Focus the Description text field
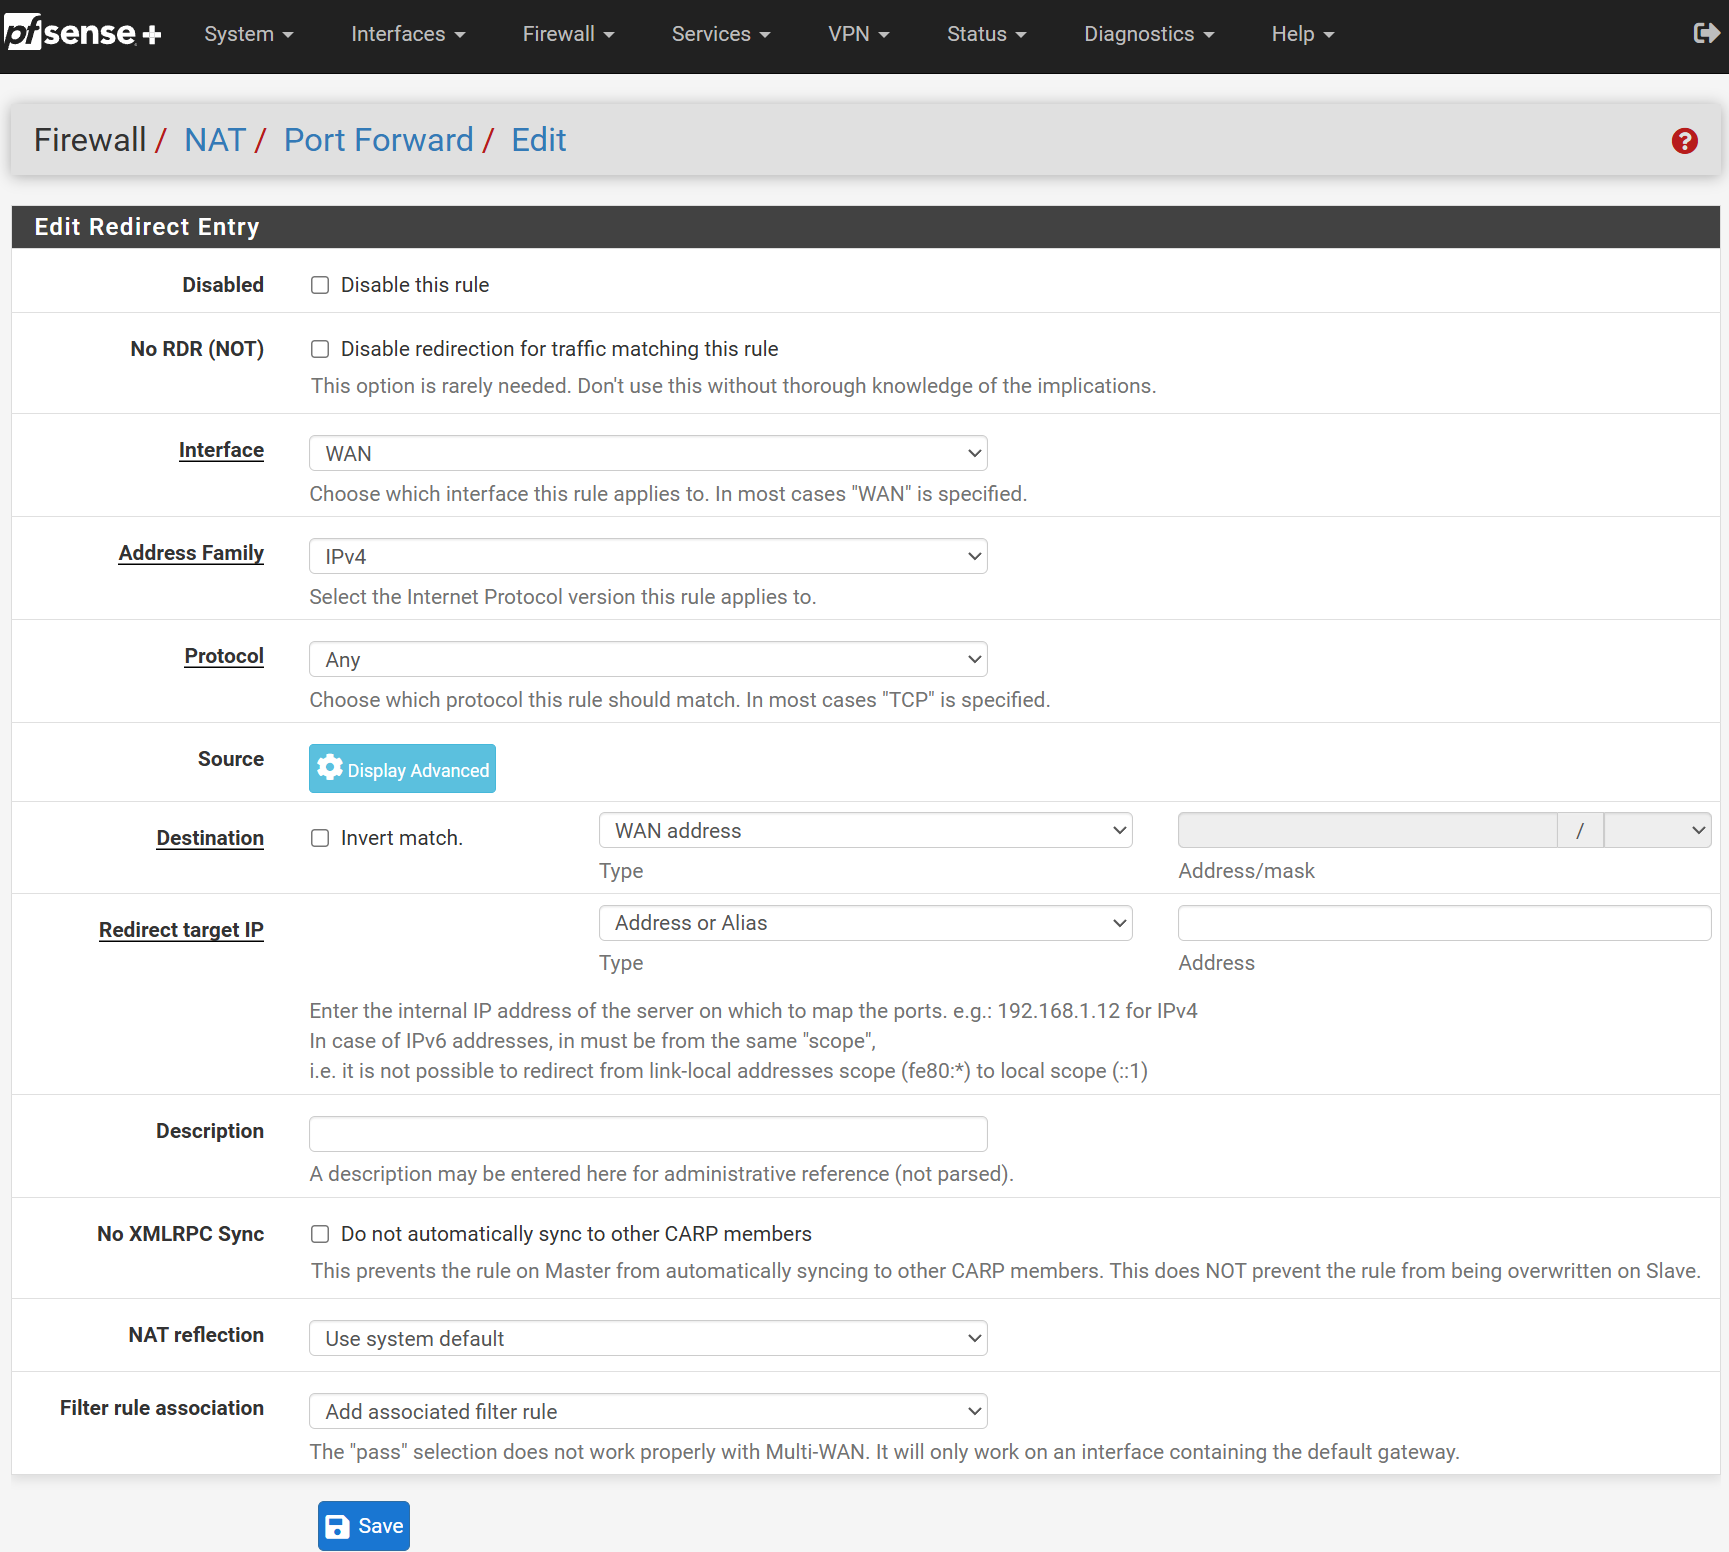Image resolution: width=1729 pixels, height=1552 pixels. (648, 1134)
